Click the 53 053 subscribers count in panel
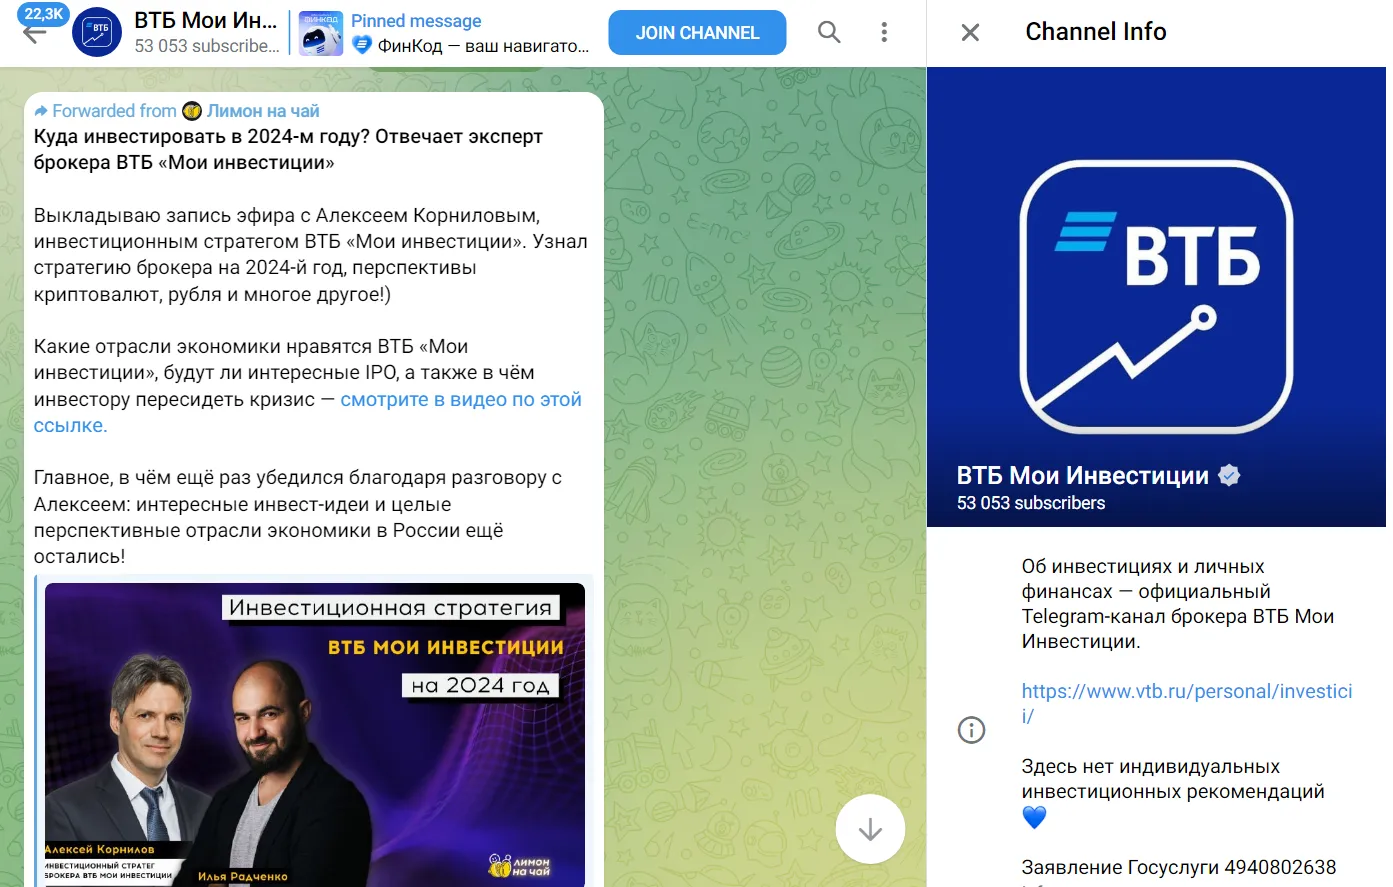 click(1031, 503)
